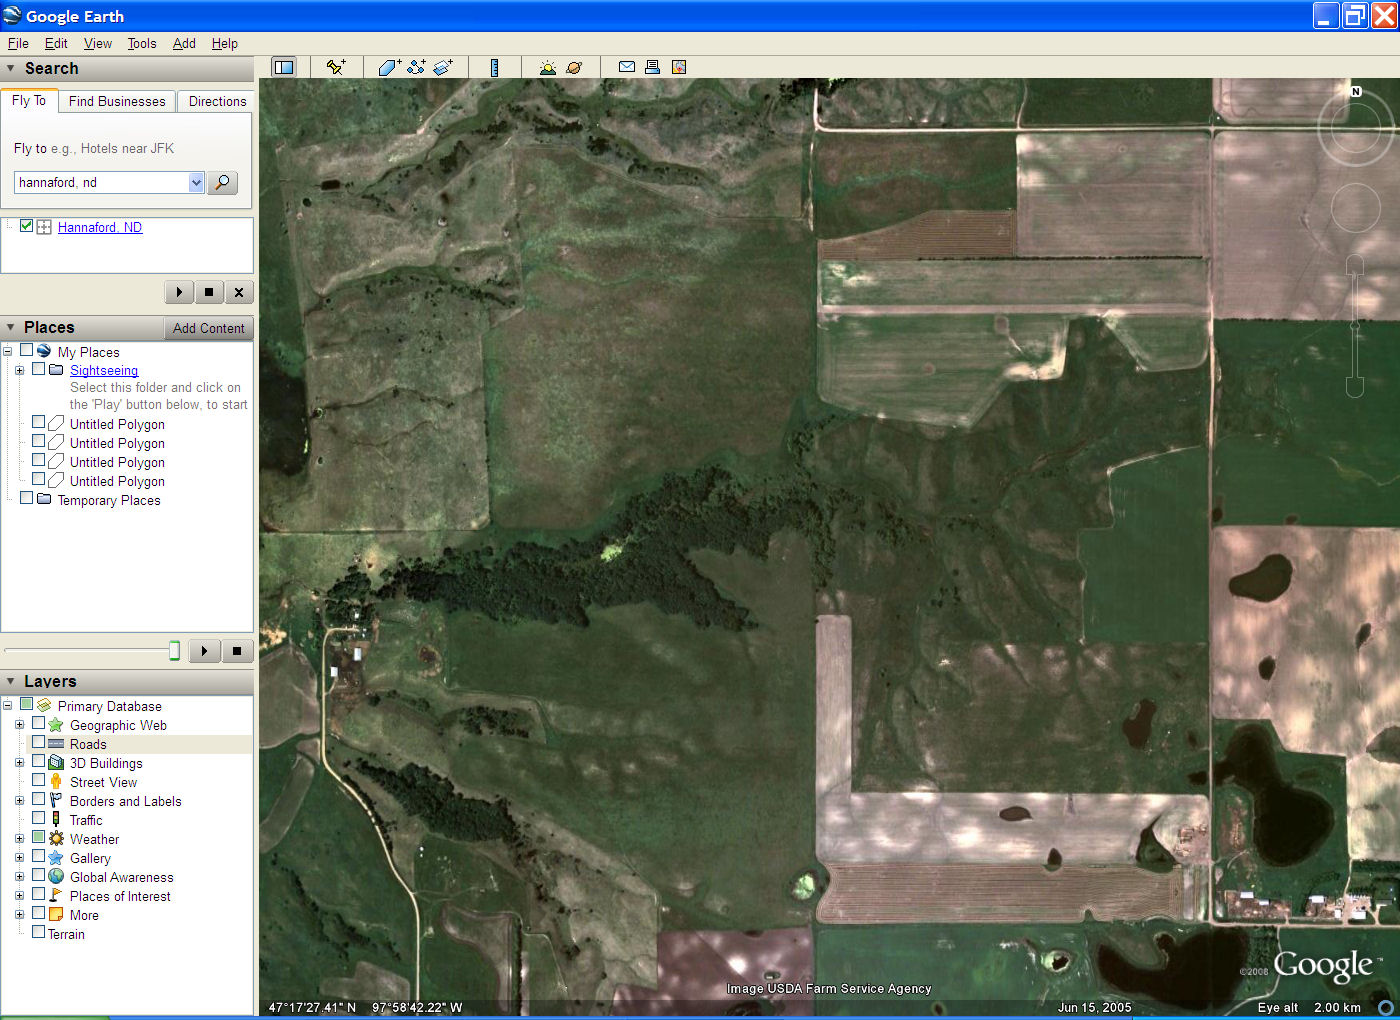Enable the Street View layer checkbox

[x=38, y=780]
